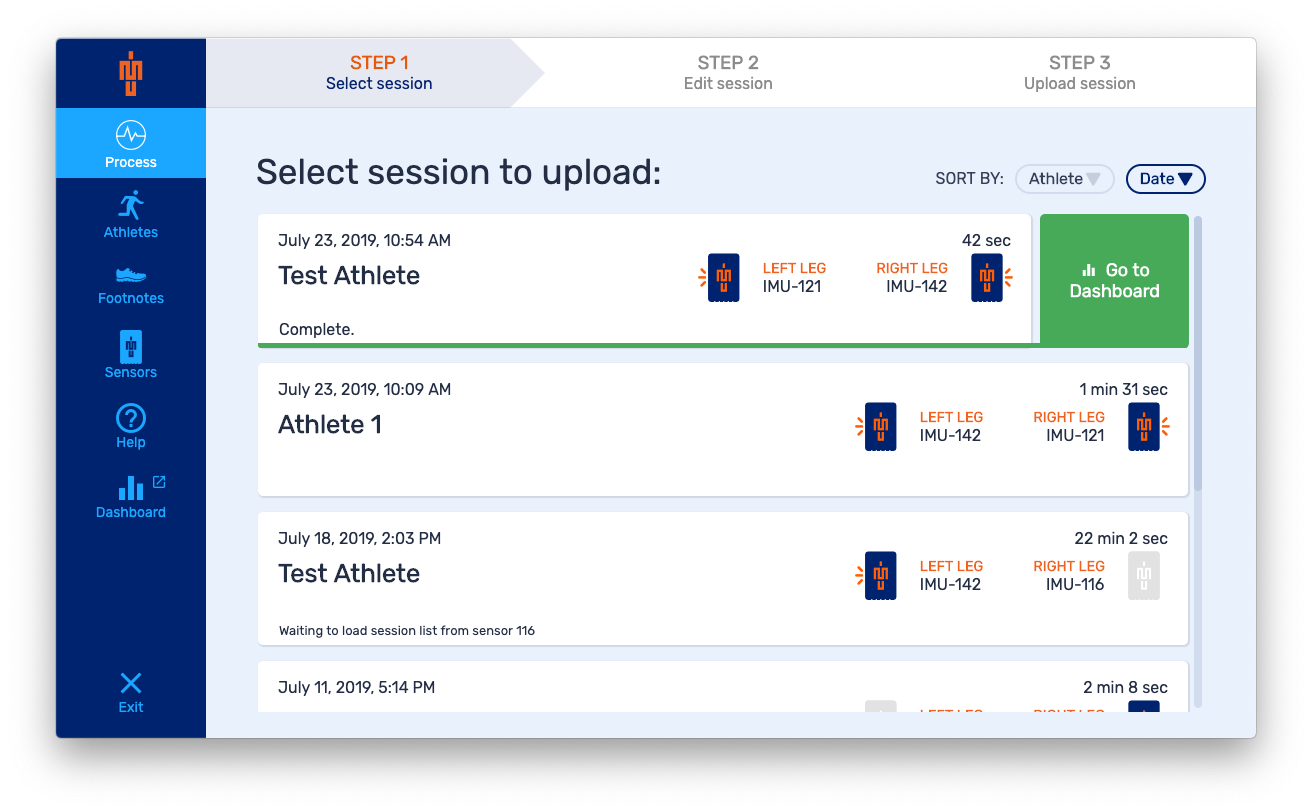Image resolution: width=1312 pixels, height=812 pixels.
Task: Select the Footnotes shoe icon
Action: click(x=131, y=274)
